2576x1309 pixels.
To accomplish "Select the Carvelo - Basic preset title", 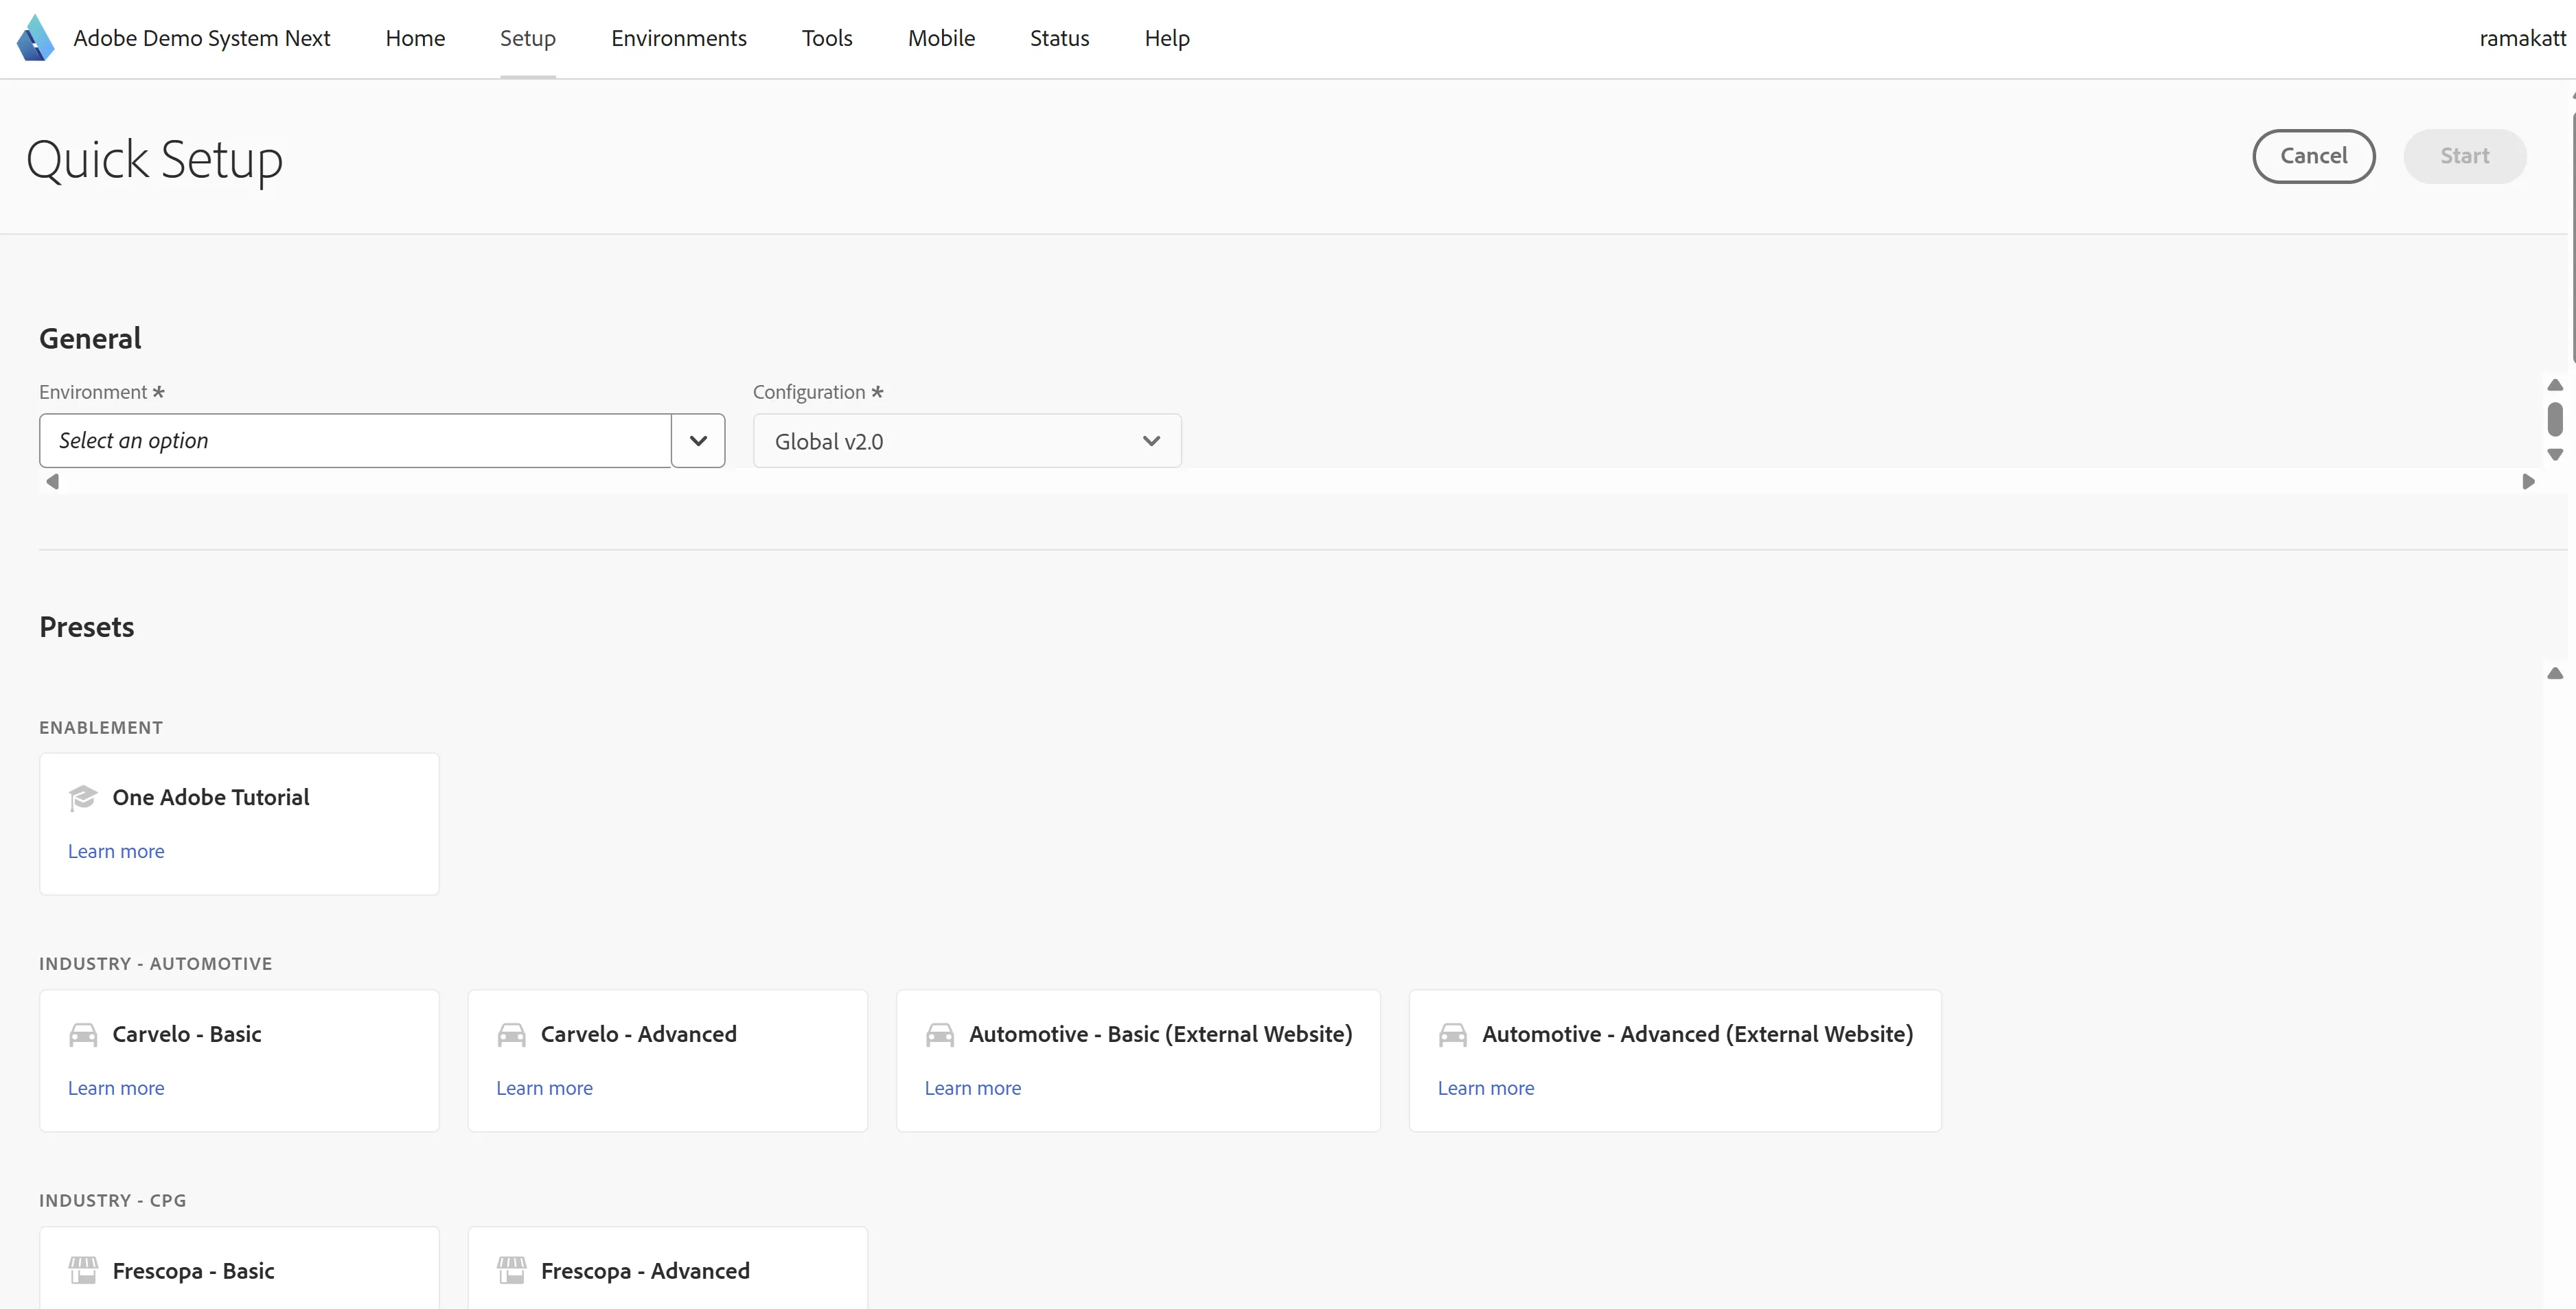I will pyautogui.click(x=187, y=1034).
